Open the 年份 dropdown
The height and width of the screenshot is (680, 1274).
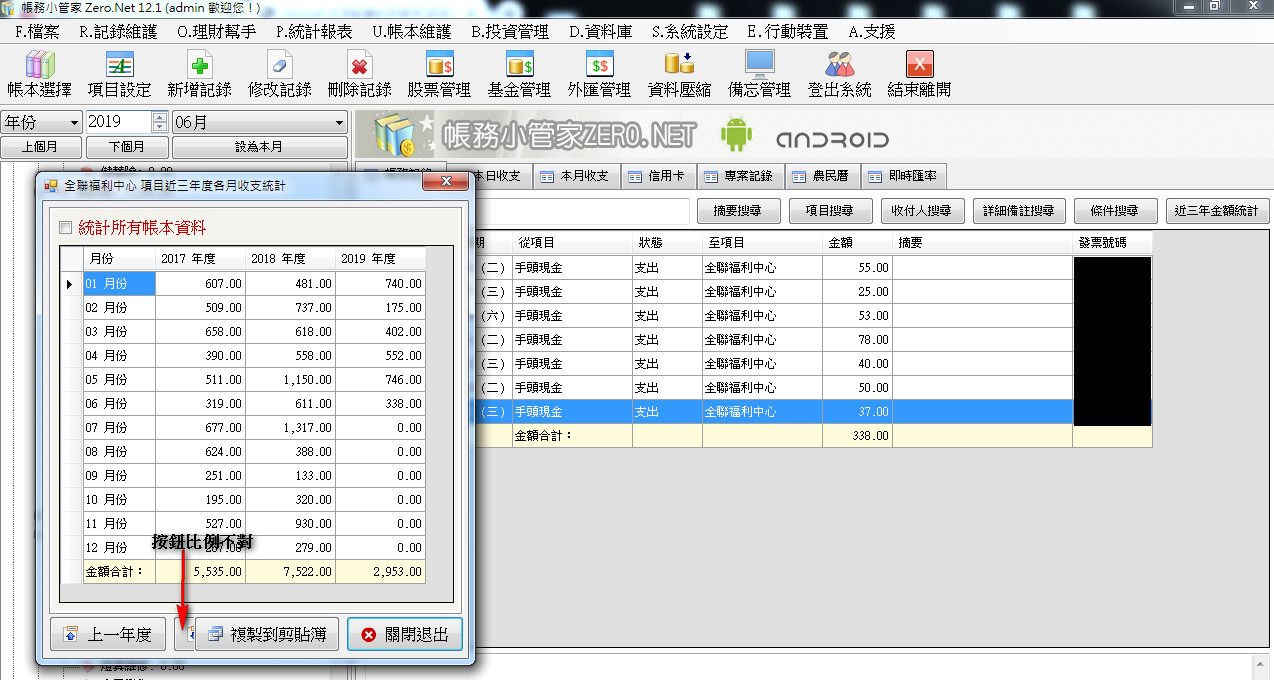41,122
